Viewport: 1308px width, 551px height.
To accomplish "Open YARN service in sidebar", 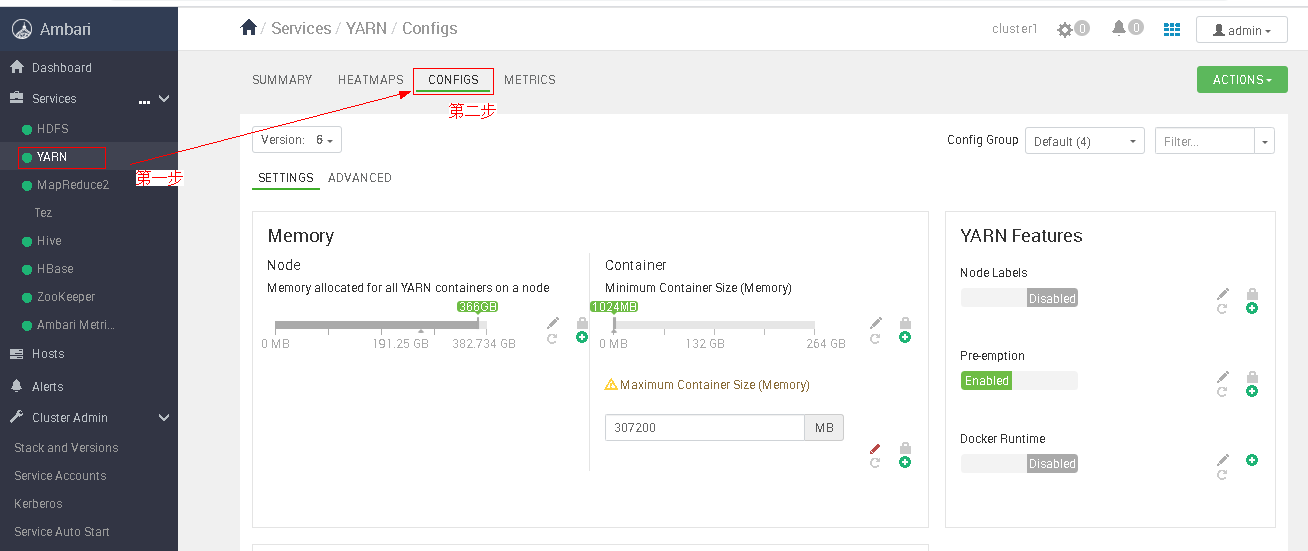I will (52, 157).
